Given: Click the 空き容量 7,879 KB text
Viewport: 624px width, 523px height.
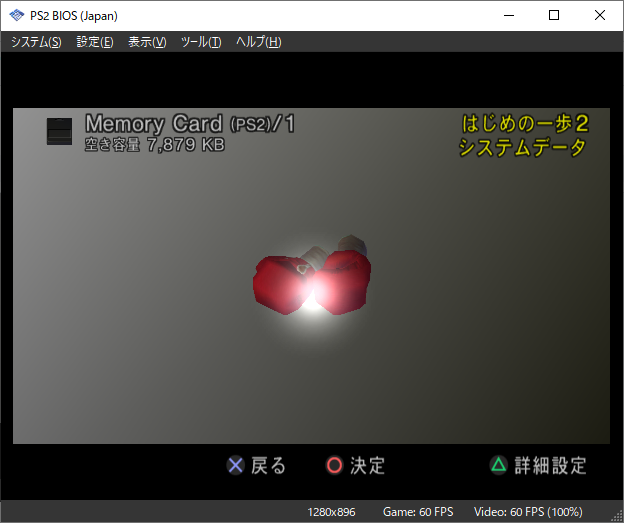Looking at the screenshot, I should coord(154,144).
